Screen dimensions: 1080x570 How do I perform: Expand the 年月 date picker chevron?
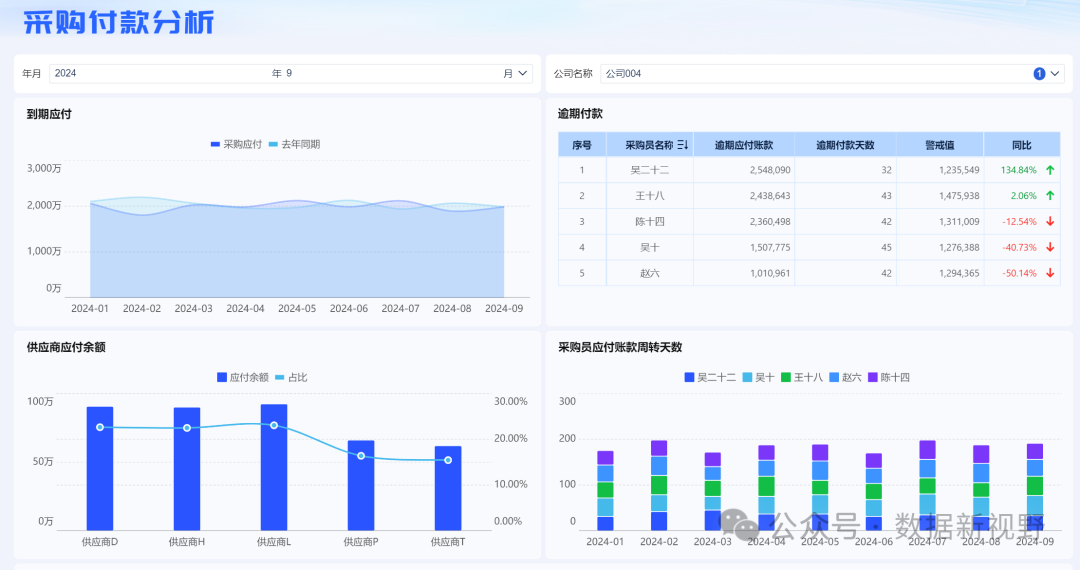pyautogui.click(x=525, y=74)
